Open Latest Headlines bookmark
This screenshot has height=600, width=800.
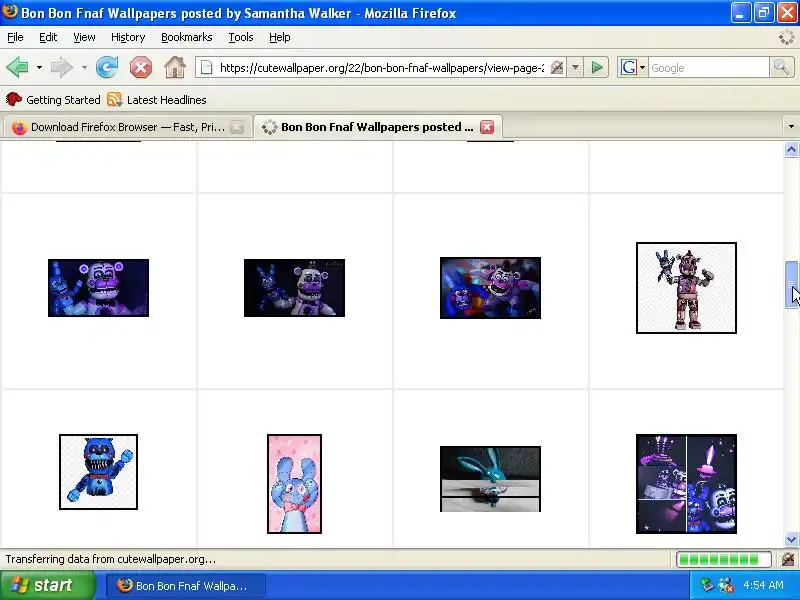[166, 100]
